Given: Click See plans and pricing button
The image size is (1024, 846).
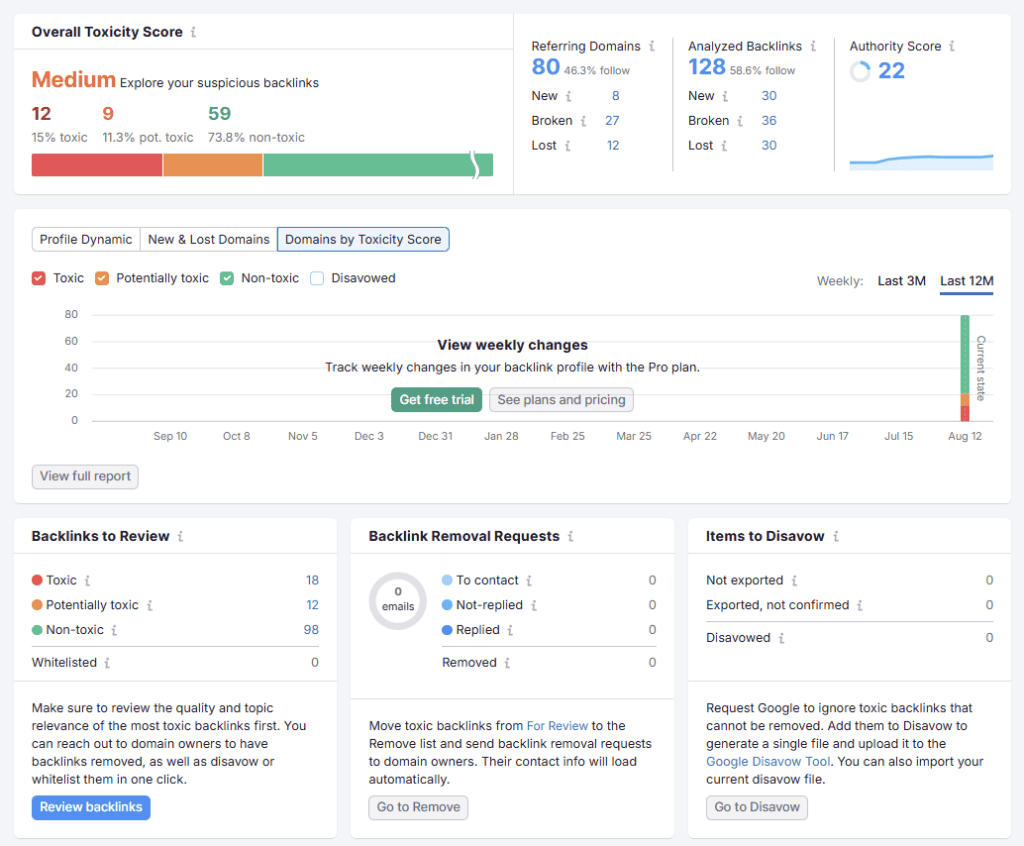Looking at the screenshot, I should 561,400.
